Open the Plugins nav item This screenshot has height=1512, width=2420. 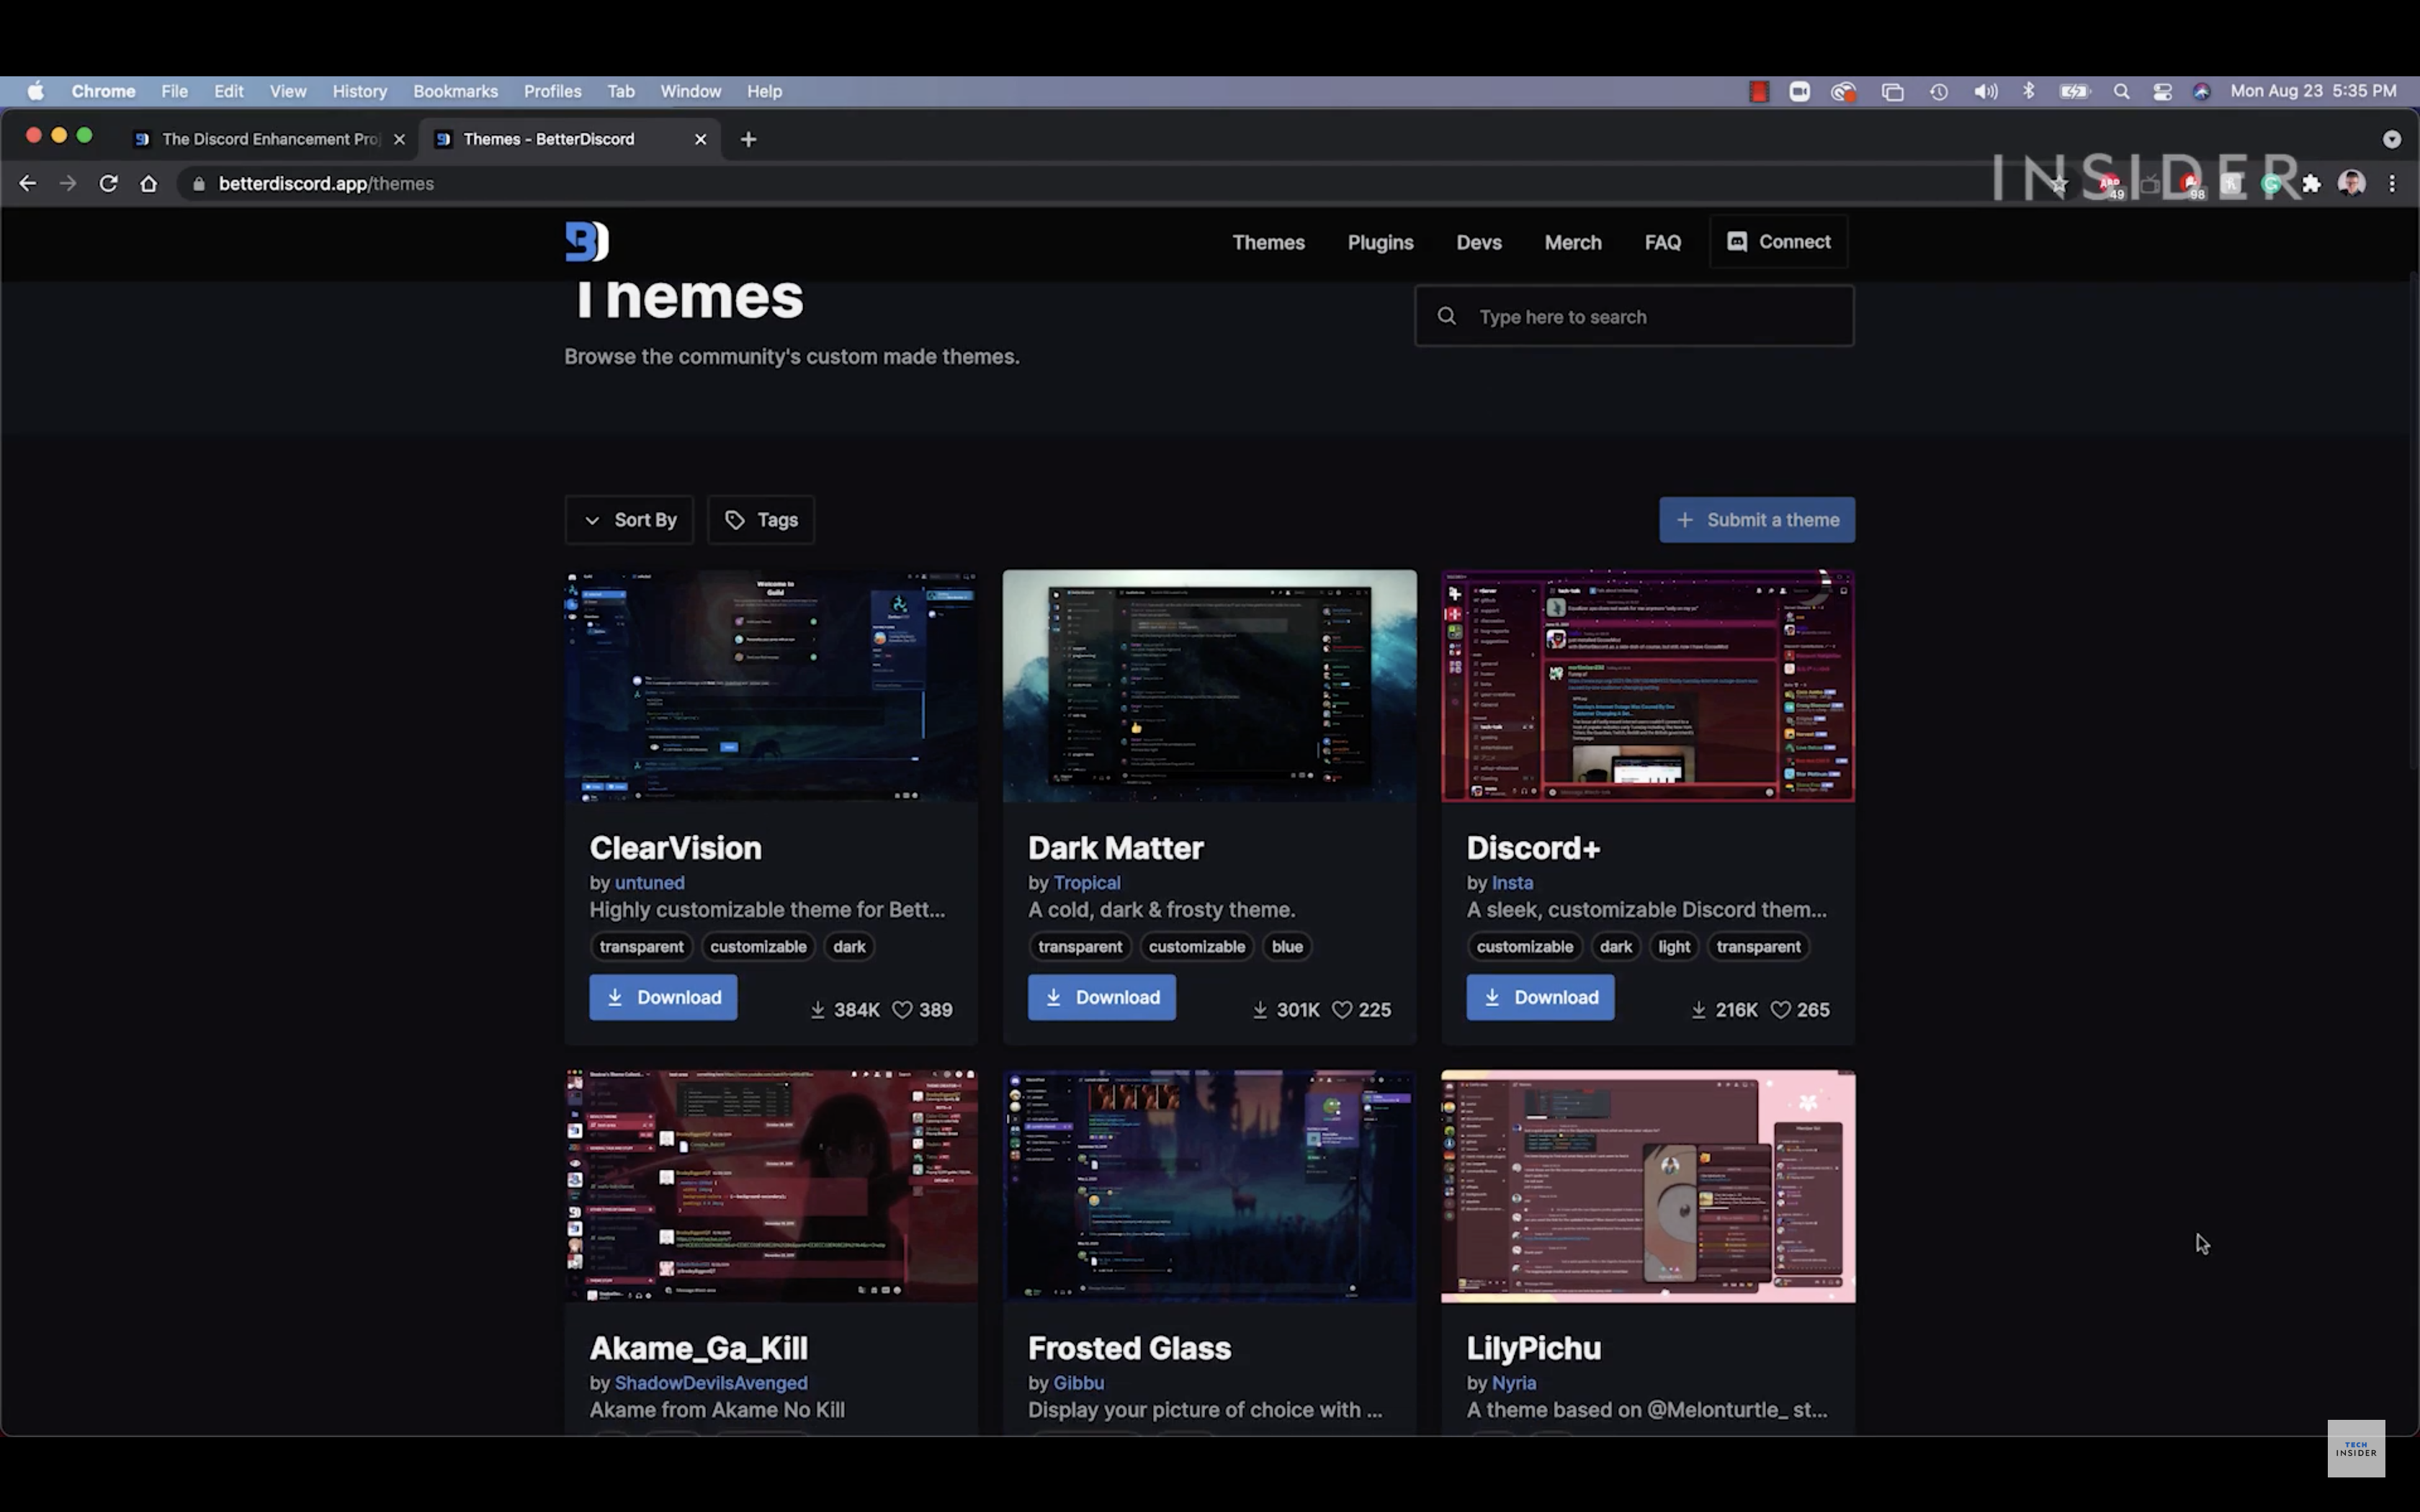click(1380, 242)
